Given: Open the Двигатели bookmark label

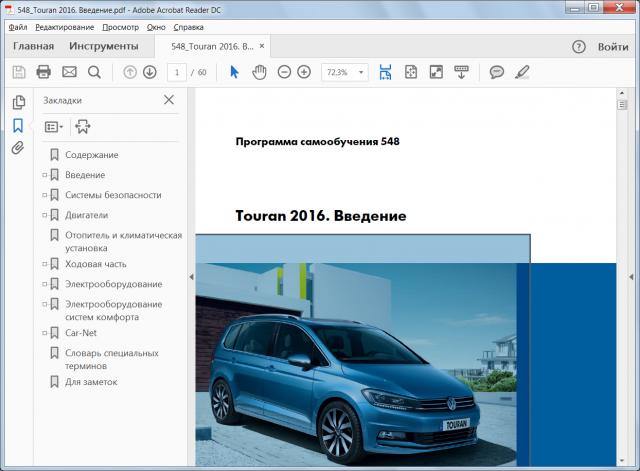Looking at the screenshot, I should pyautogui.click(x=87, y=215).
